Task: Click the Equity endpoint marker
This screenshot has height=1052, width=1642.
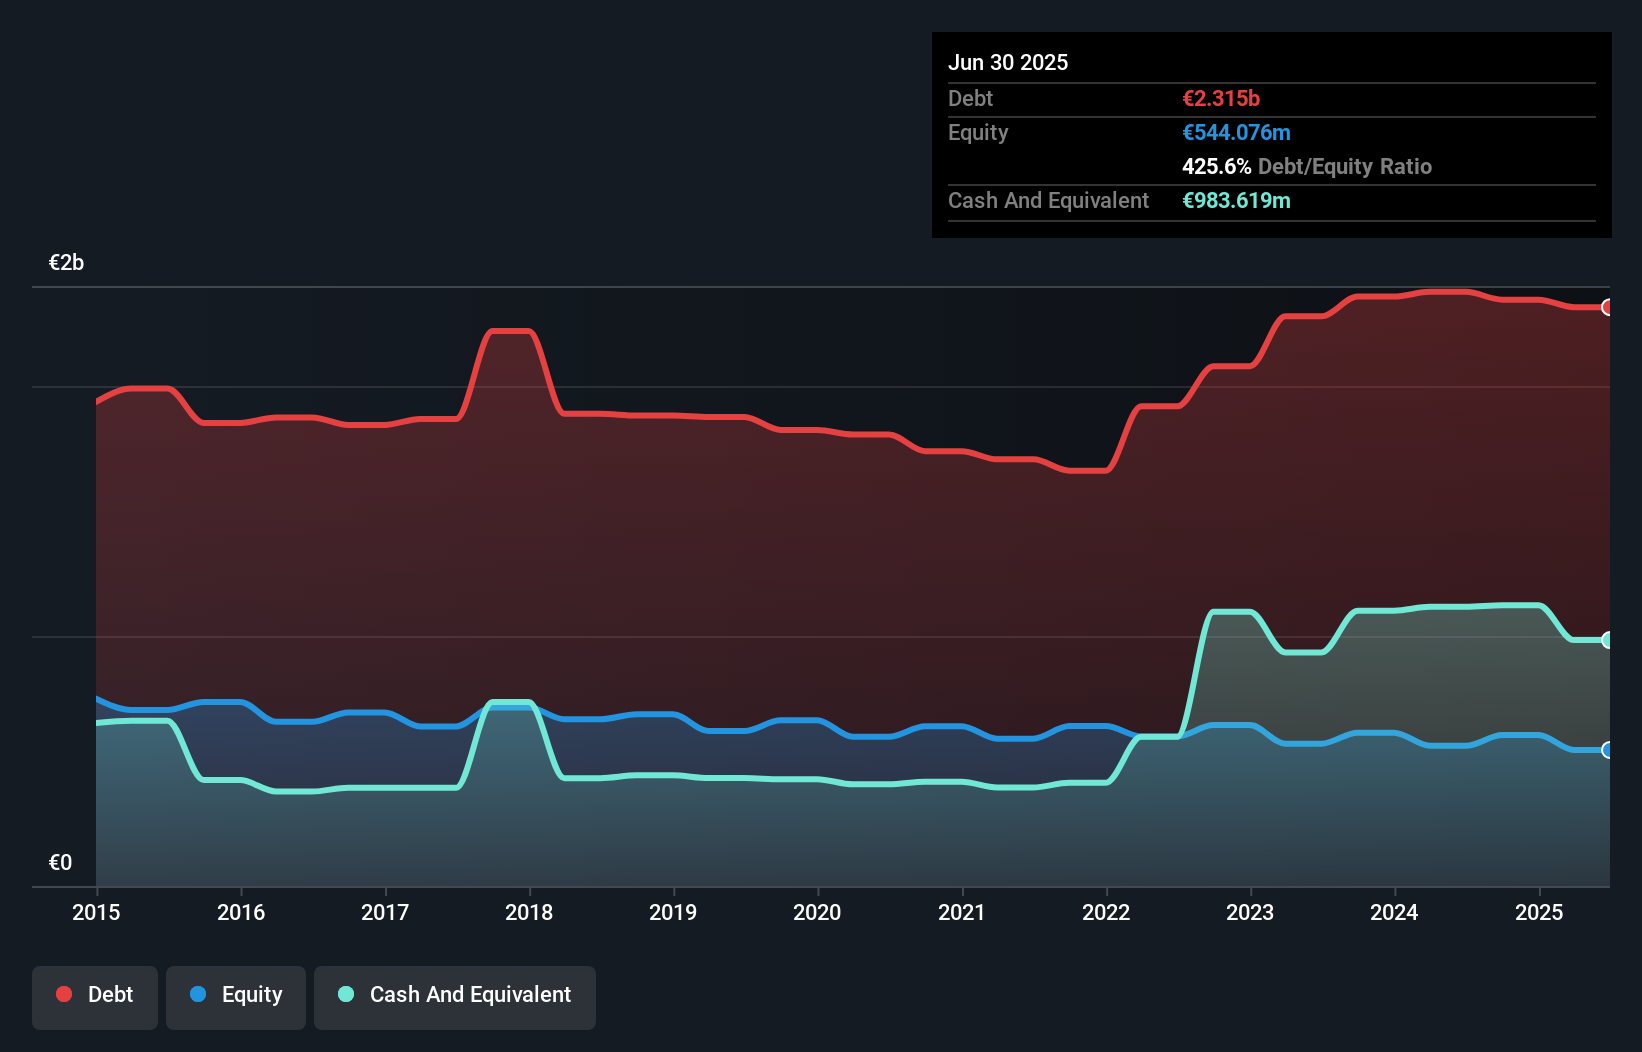Action: [1607, 748]
